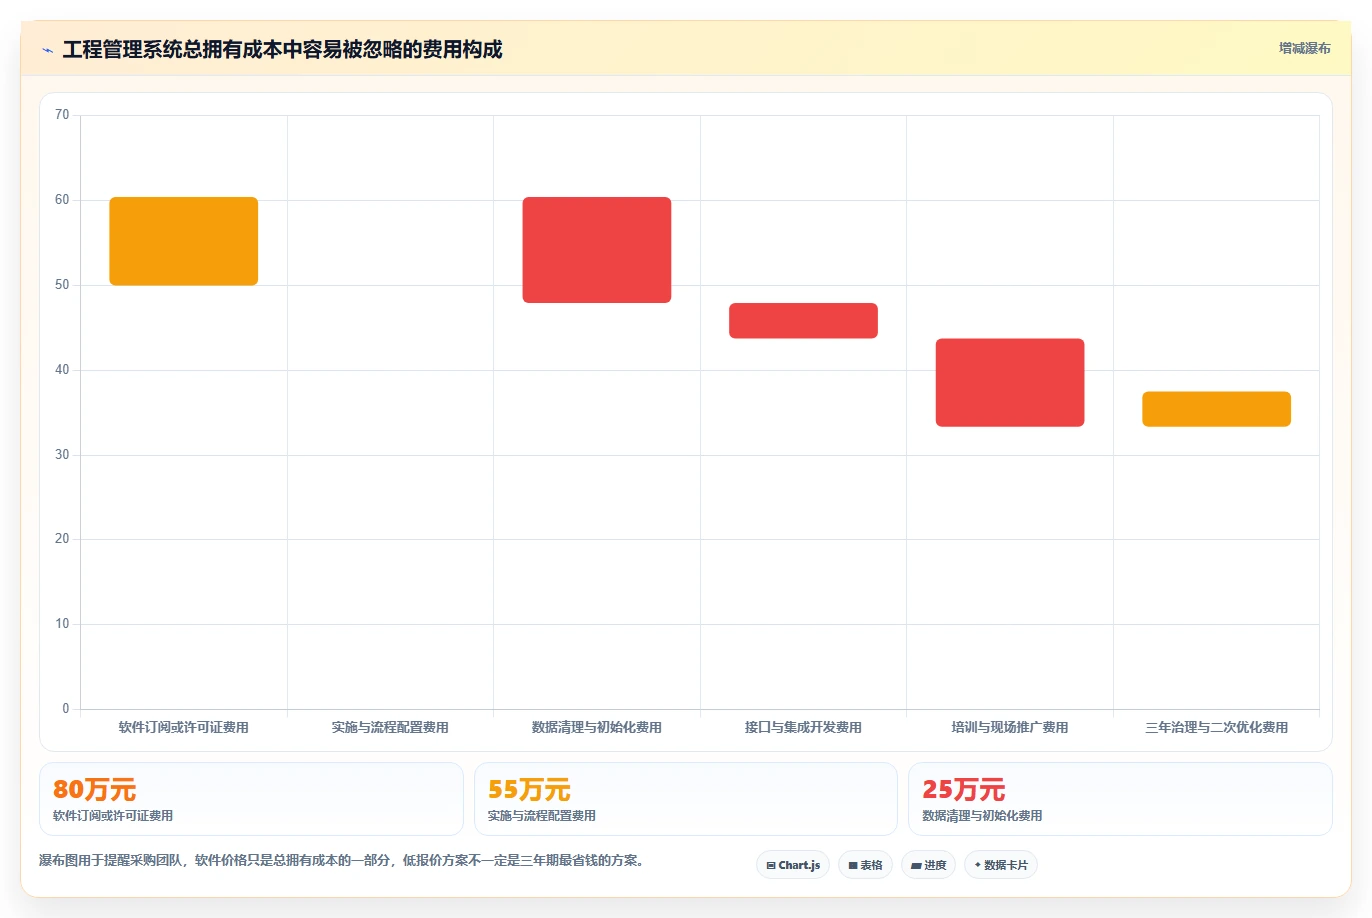Click the y-axis value 70

(x=62, y=115)
